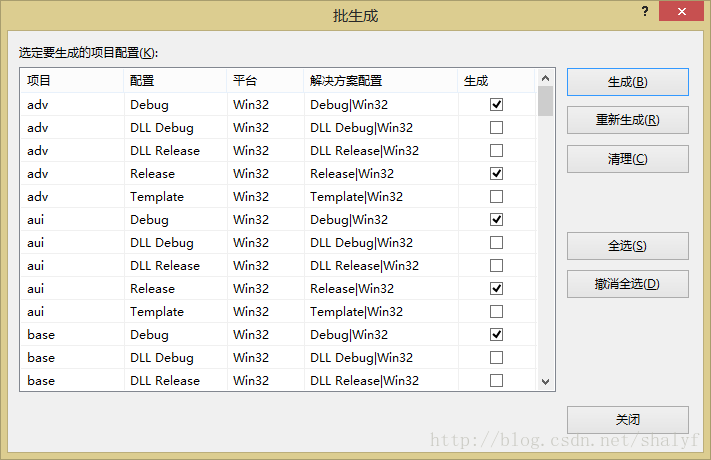Click the 重新生成(R) rebuild button
The width and height of the screenshot is (711, 460).
click(x=628, y=120)
